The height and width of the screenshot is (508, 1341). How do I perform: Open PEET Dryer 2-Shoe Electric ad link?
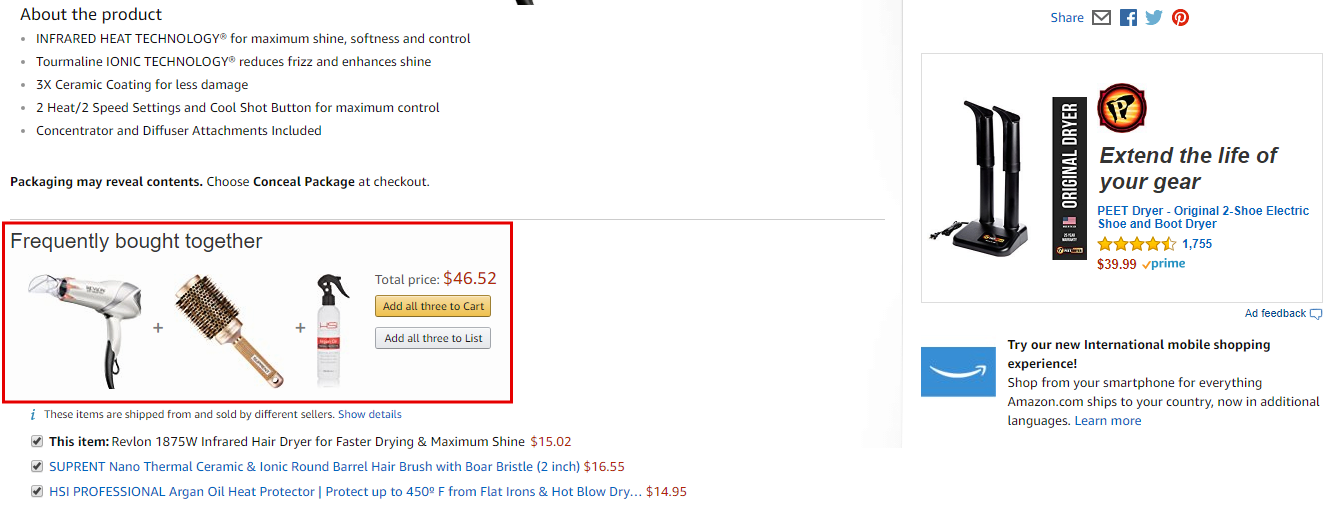(1202, 217)
